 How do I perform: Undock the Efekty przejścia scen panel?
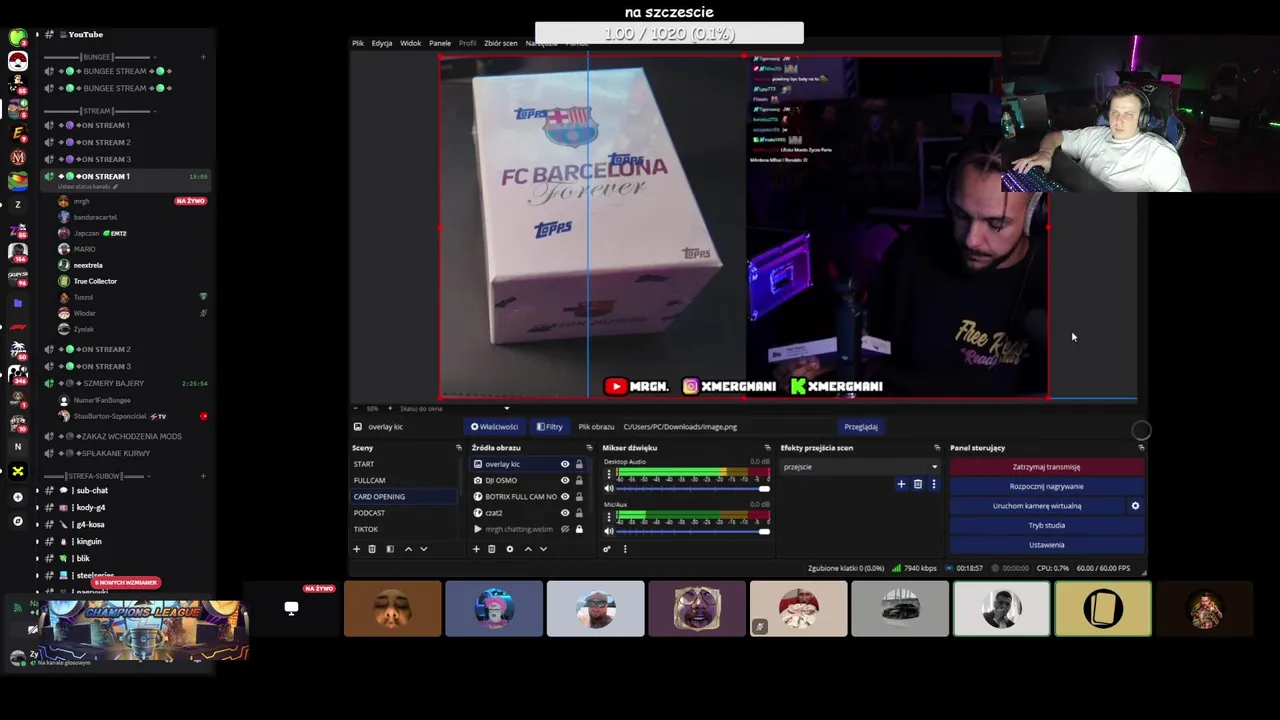tap(937, 448)
